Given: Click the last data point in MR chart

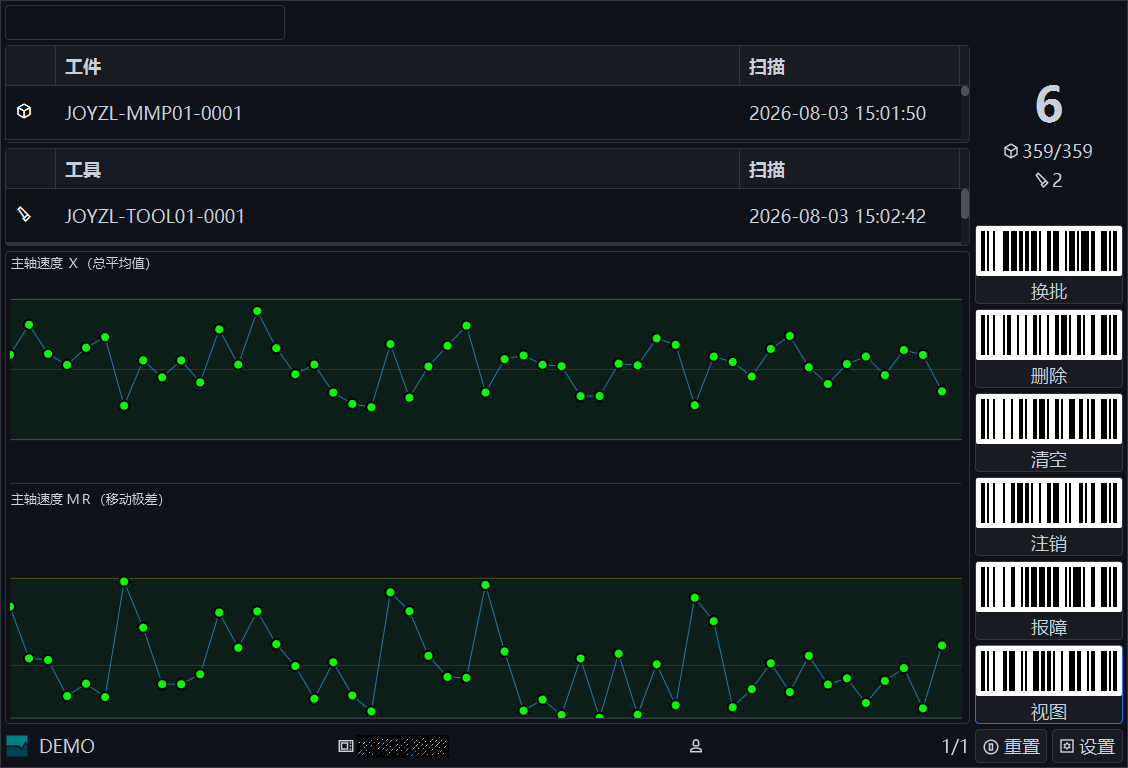Looking at the screenshot, I should (x=942, y=645).
